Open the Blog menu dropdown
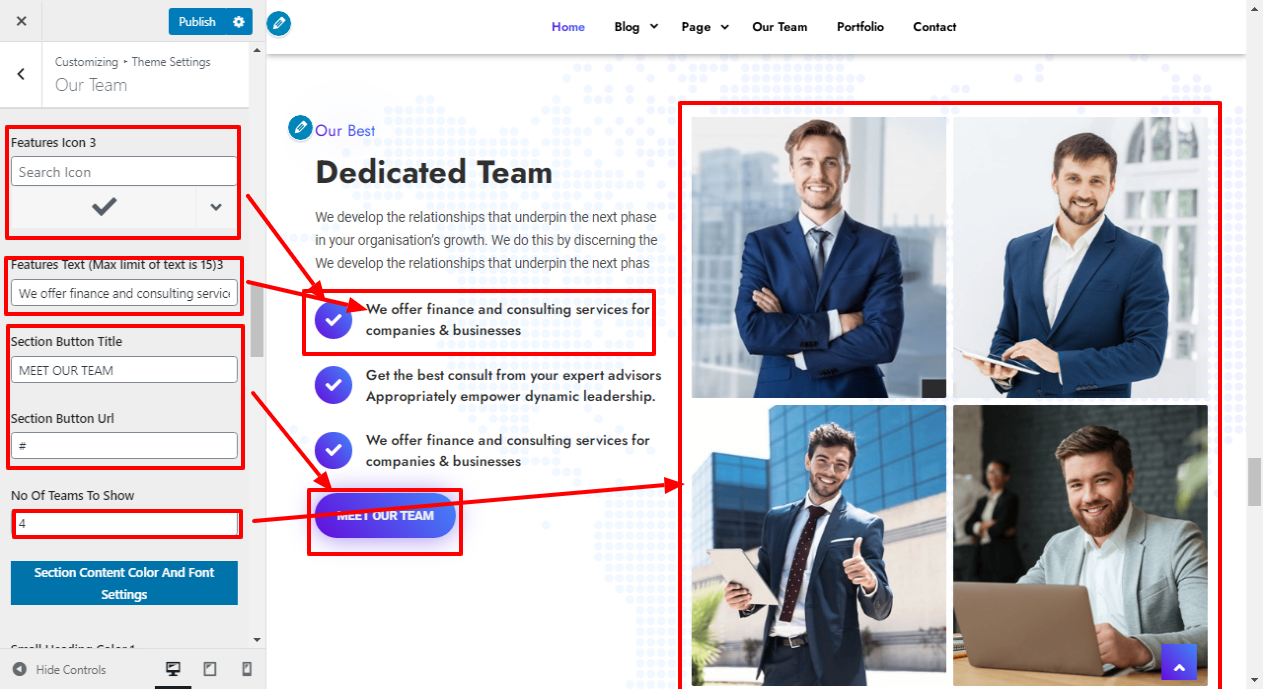Image resolution: width=1263 pixels, height=689 pixels. click(637, 27)
